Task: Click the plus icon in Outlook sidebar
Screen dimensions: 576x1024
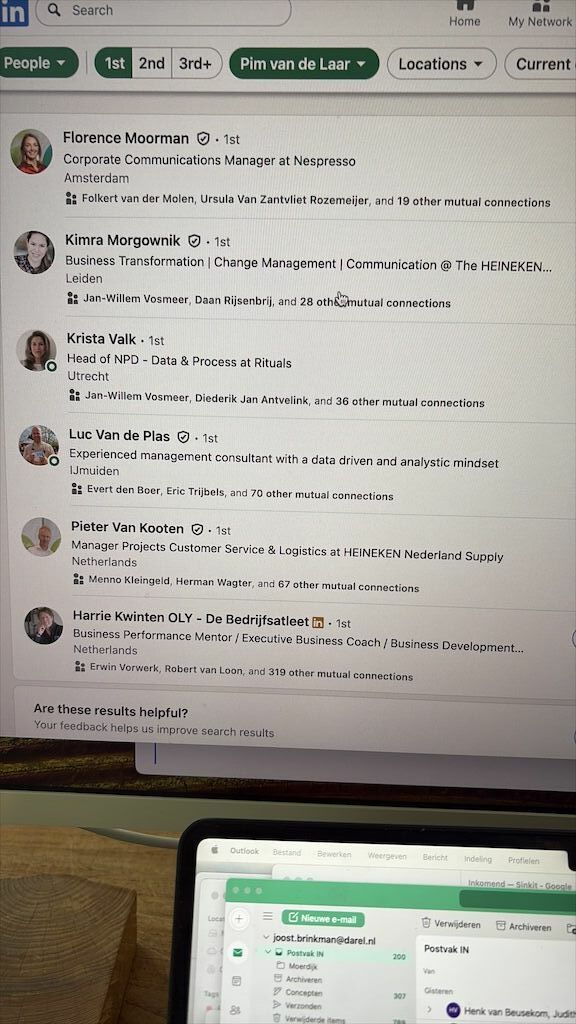Action: pyautogui.click(x=238, y=919)
